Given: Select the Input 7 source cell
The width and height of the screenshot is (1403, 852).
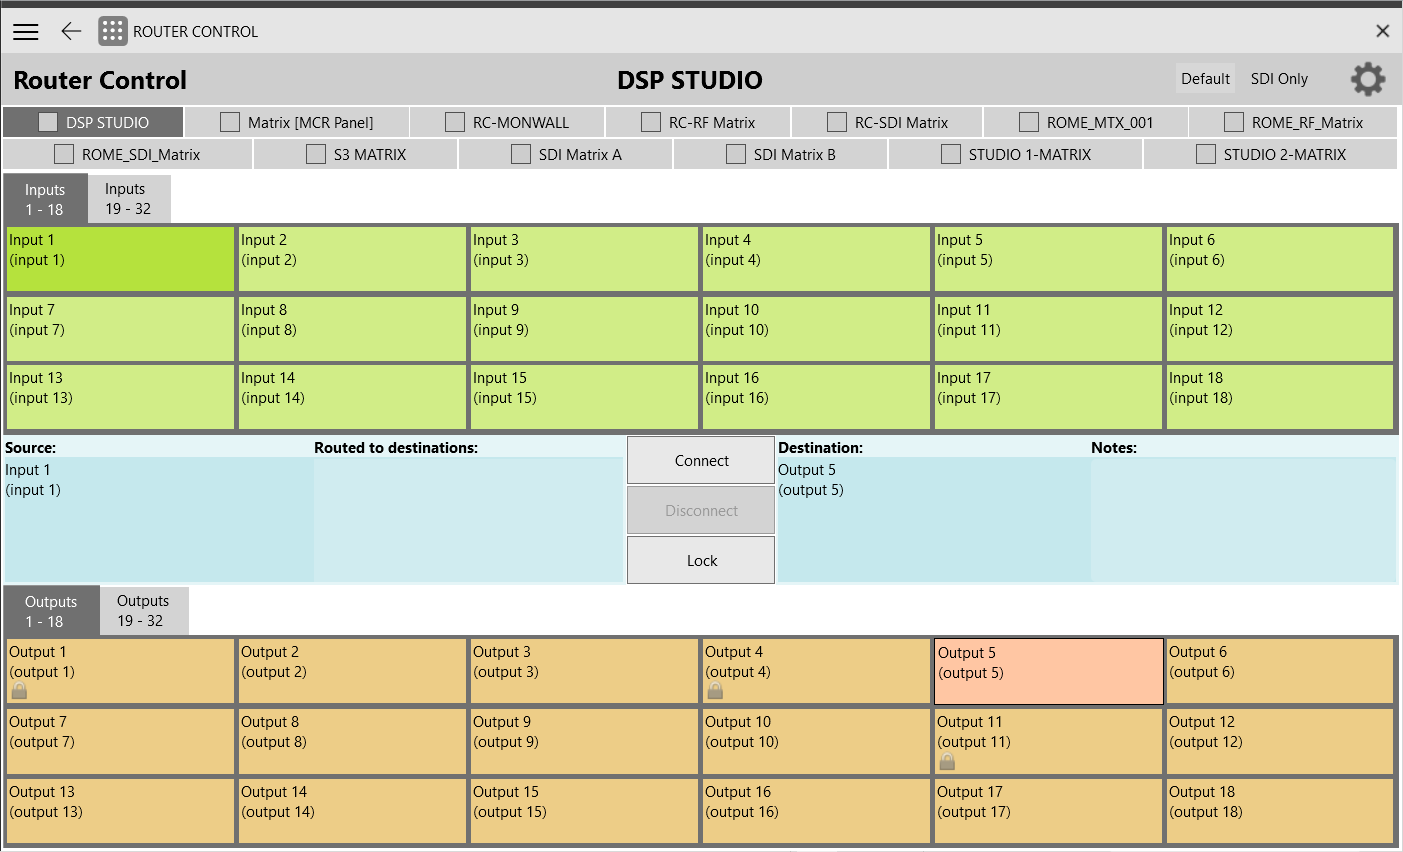Looking at the screenshot, I should (120, 328).
